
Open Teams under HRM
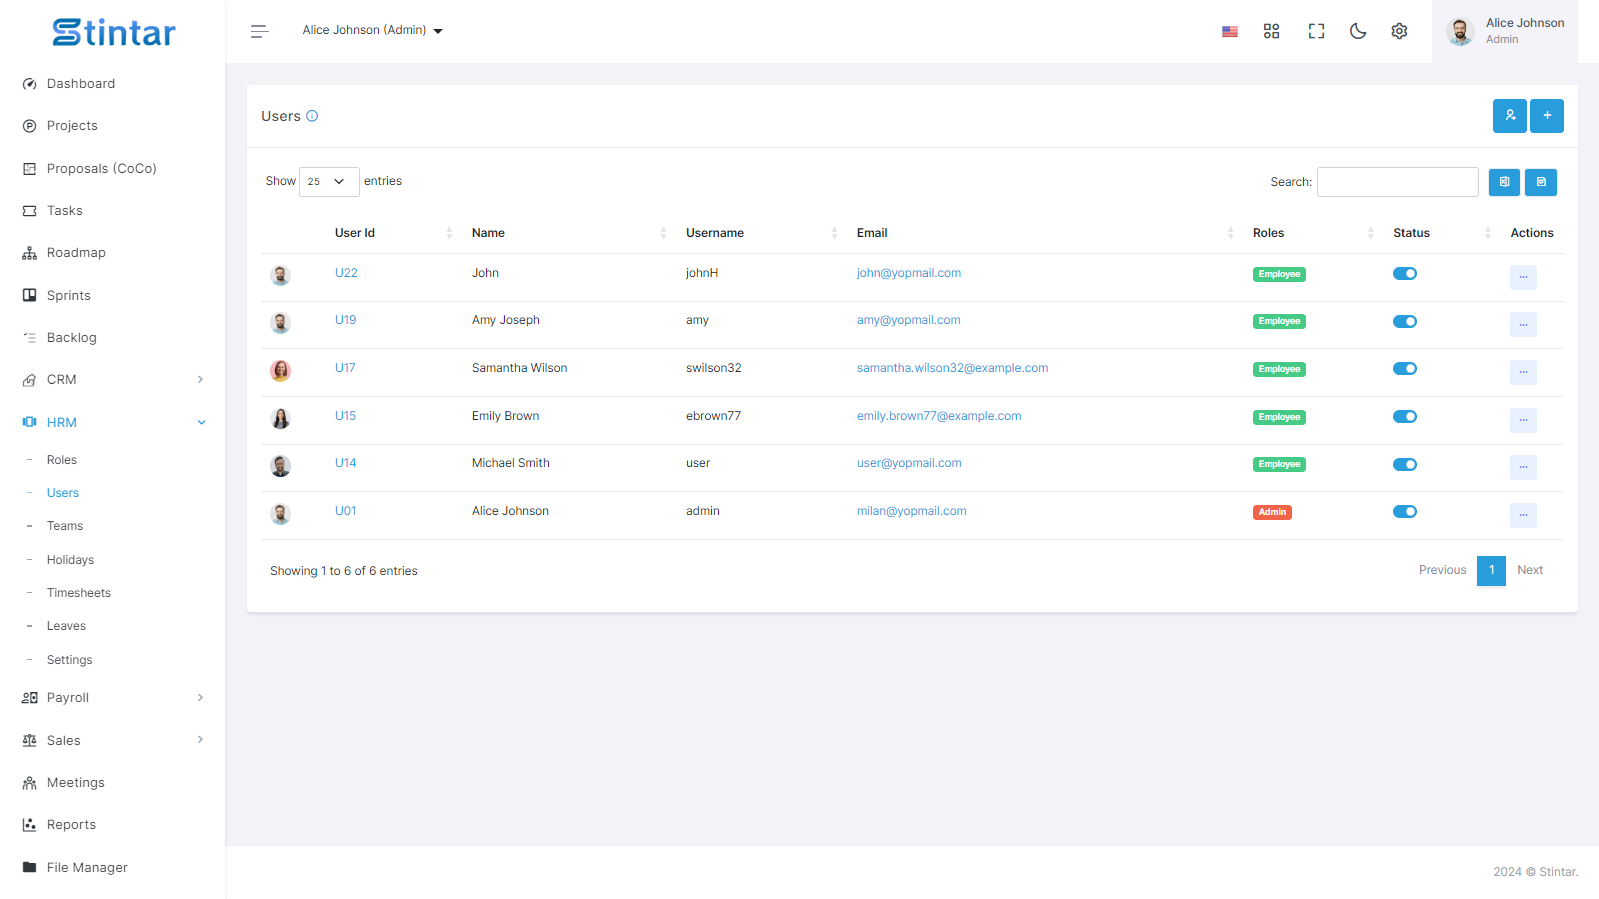(x=65, y=526)
